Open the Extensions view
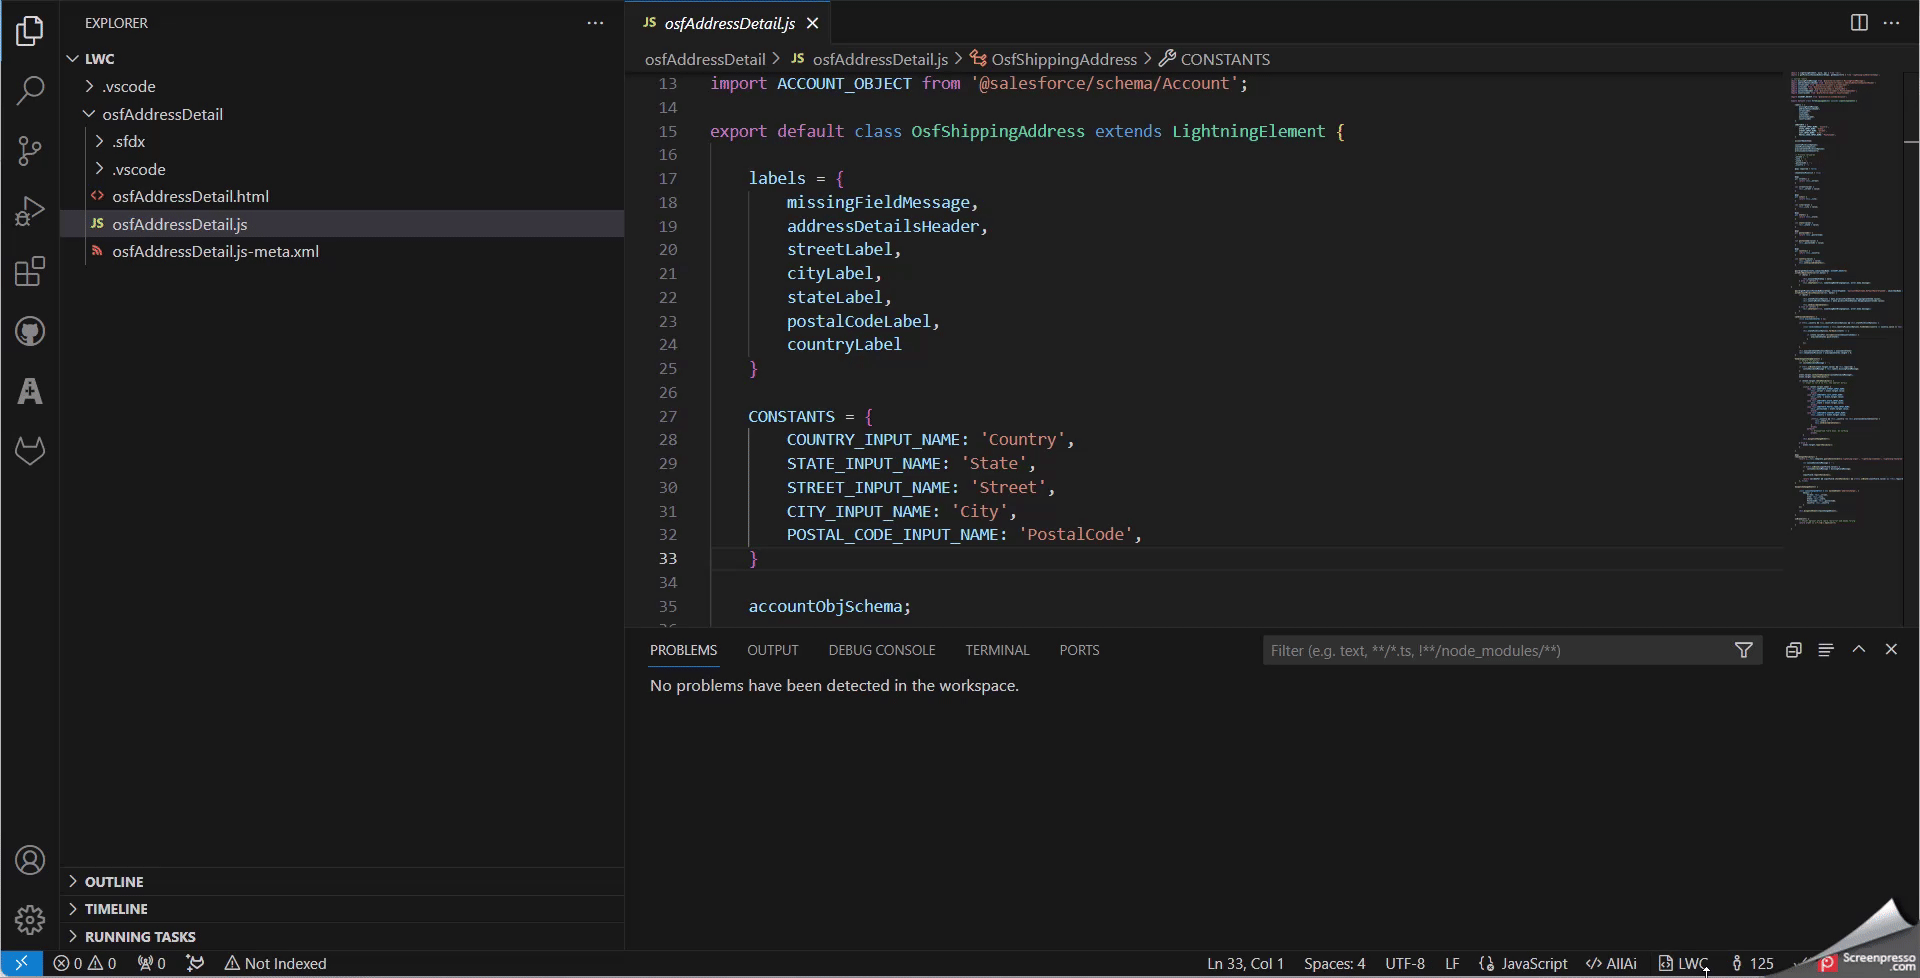Image resolution: width=1920 pixels, height=978 pixels. click(30, 271)
